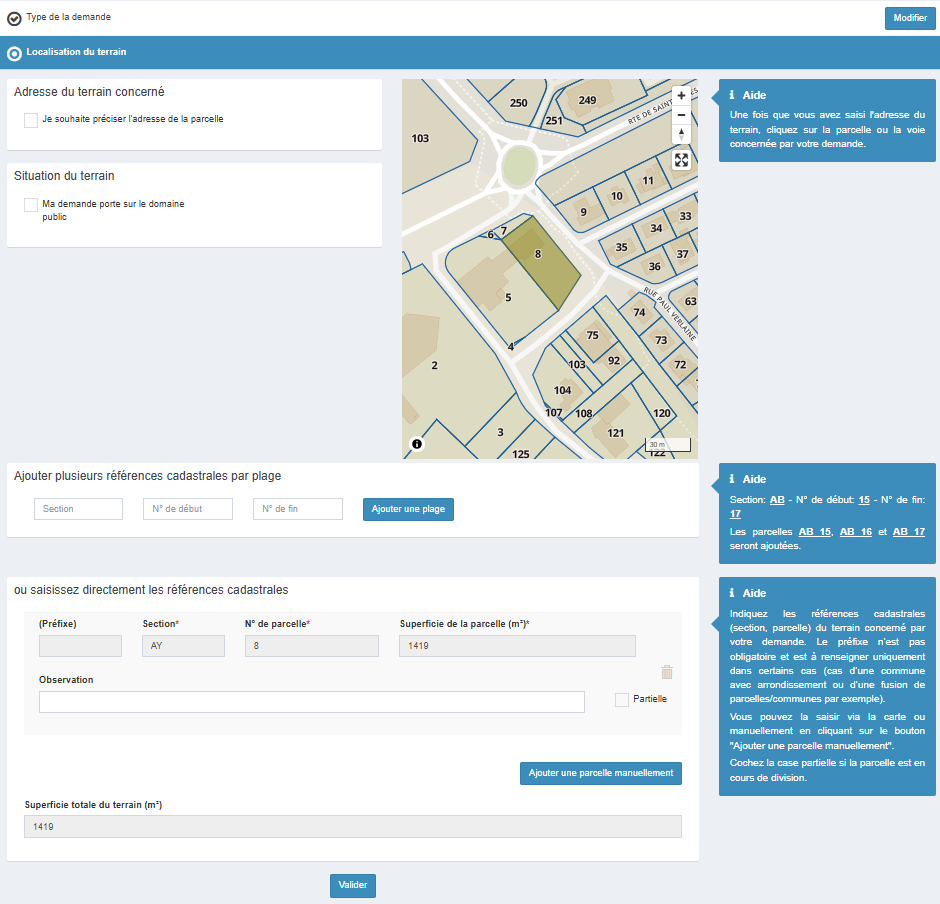The width and height of the screenshot is (940, 904).
Task: Click the Observation text field
Action: [311, 702]
